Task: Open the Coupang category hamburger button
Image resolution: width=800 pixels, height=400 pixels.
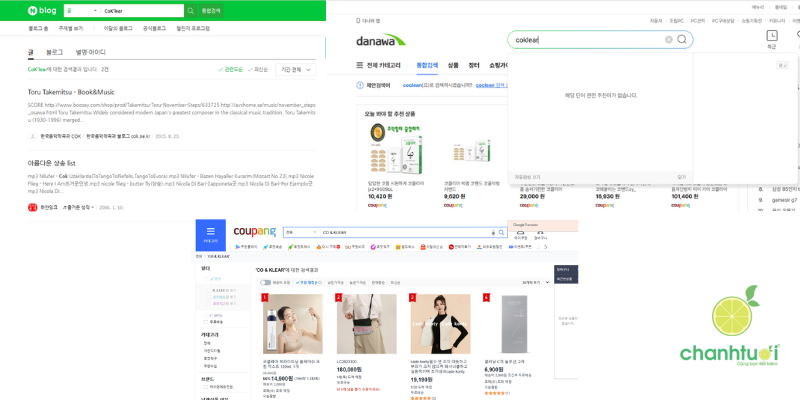Action: [x=209, y=232]
